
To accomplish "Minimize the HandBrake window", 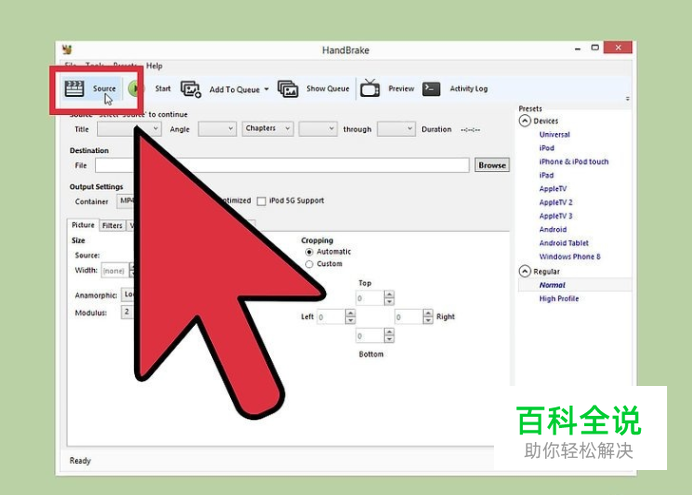I will point(578,49).
